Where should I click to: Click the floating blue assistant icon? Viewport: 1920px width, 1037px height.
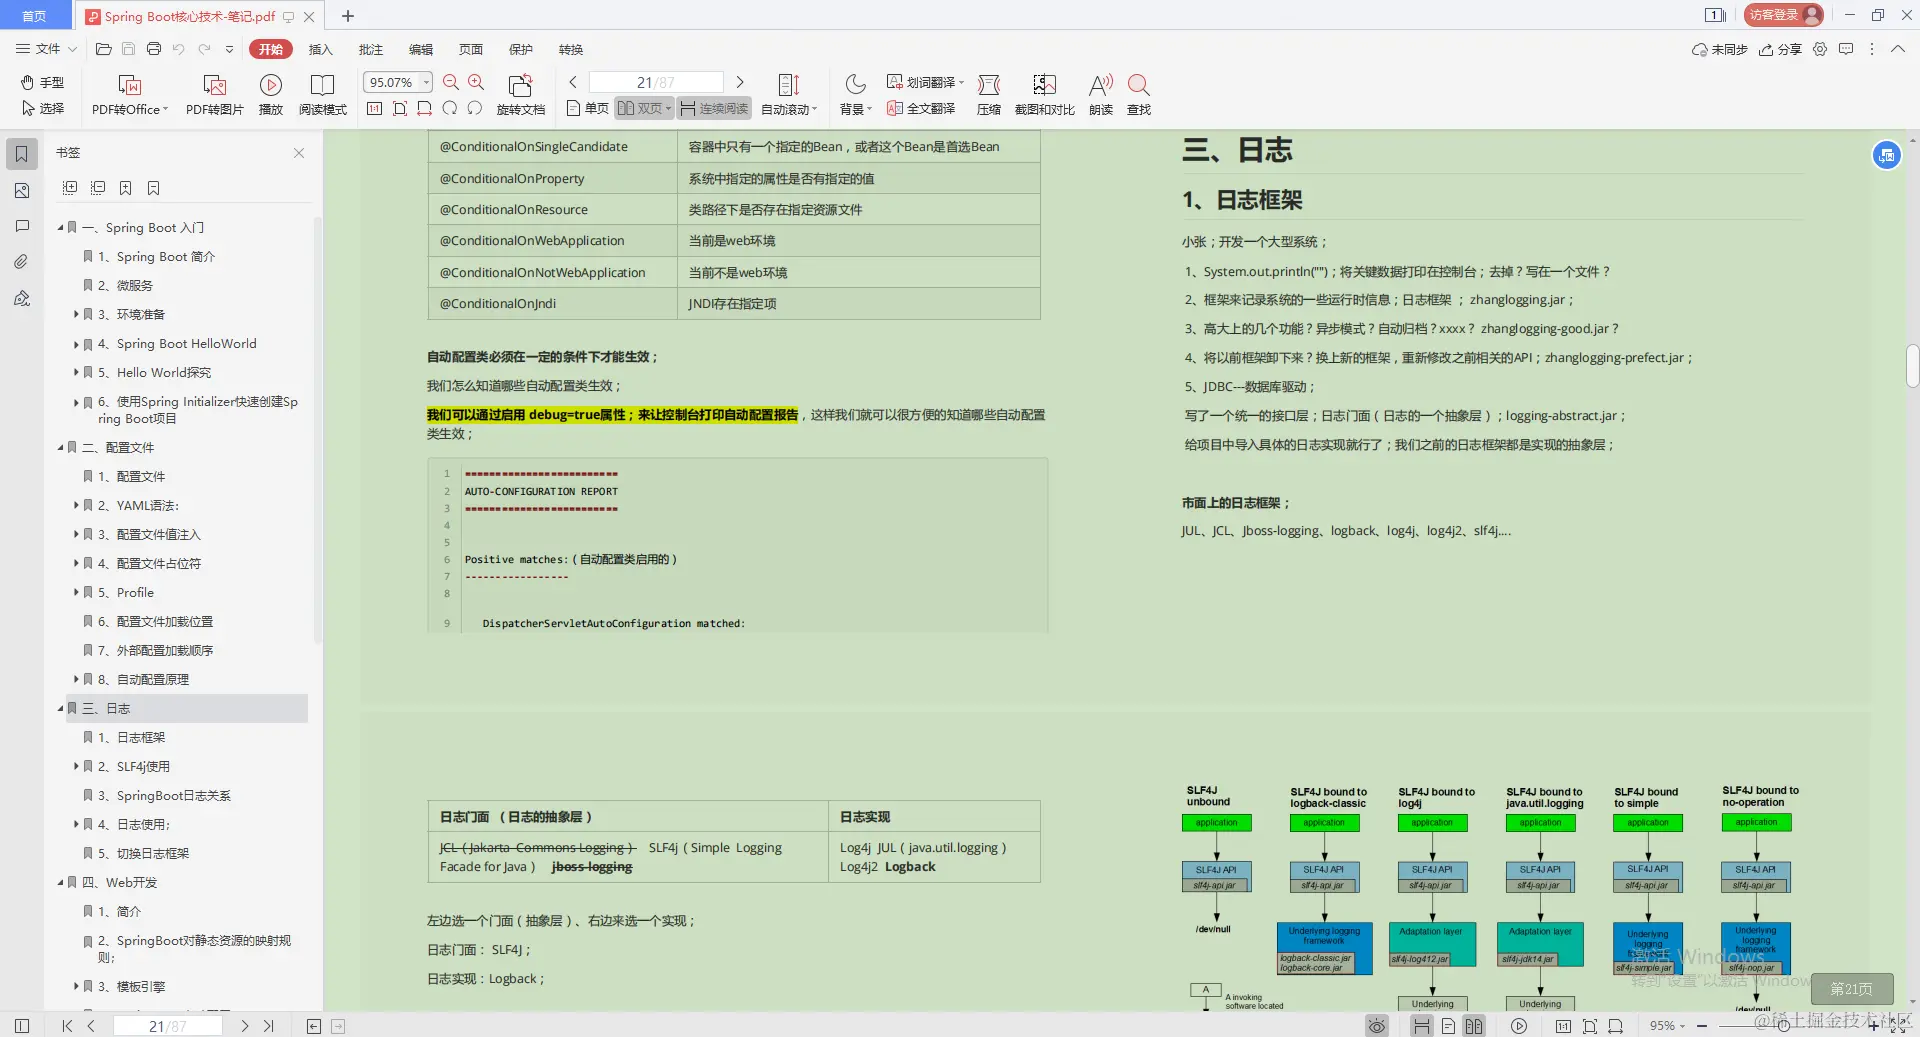[x=1886, y=155]
